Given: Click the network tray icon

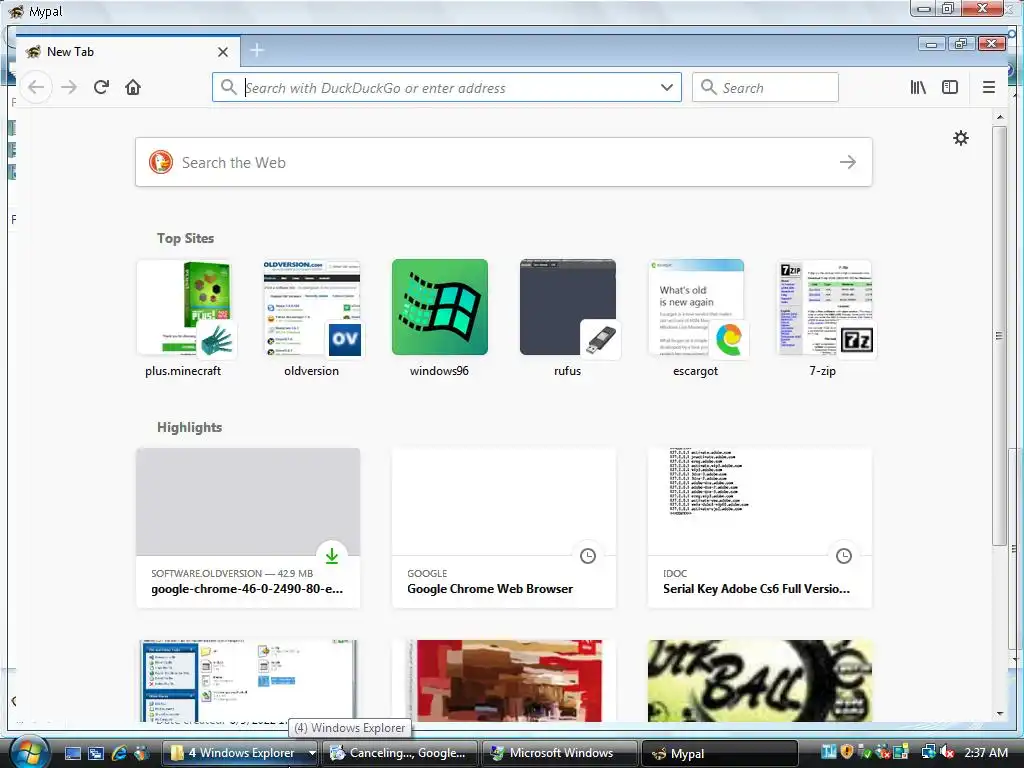Looking at the screenshot, I should [x=928, y=752].
